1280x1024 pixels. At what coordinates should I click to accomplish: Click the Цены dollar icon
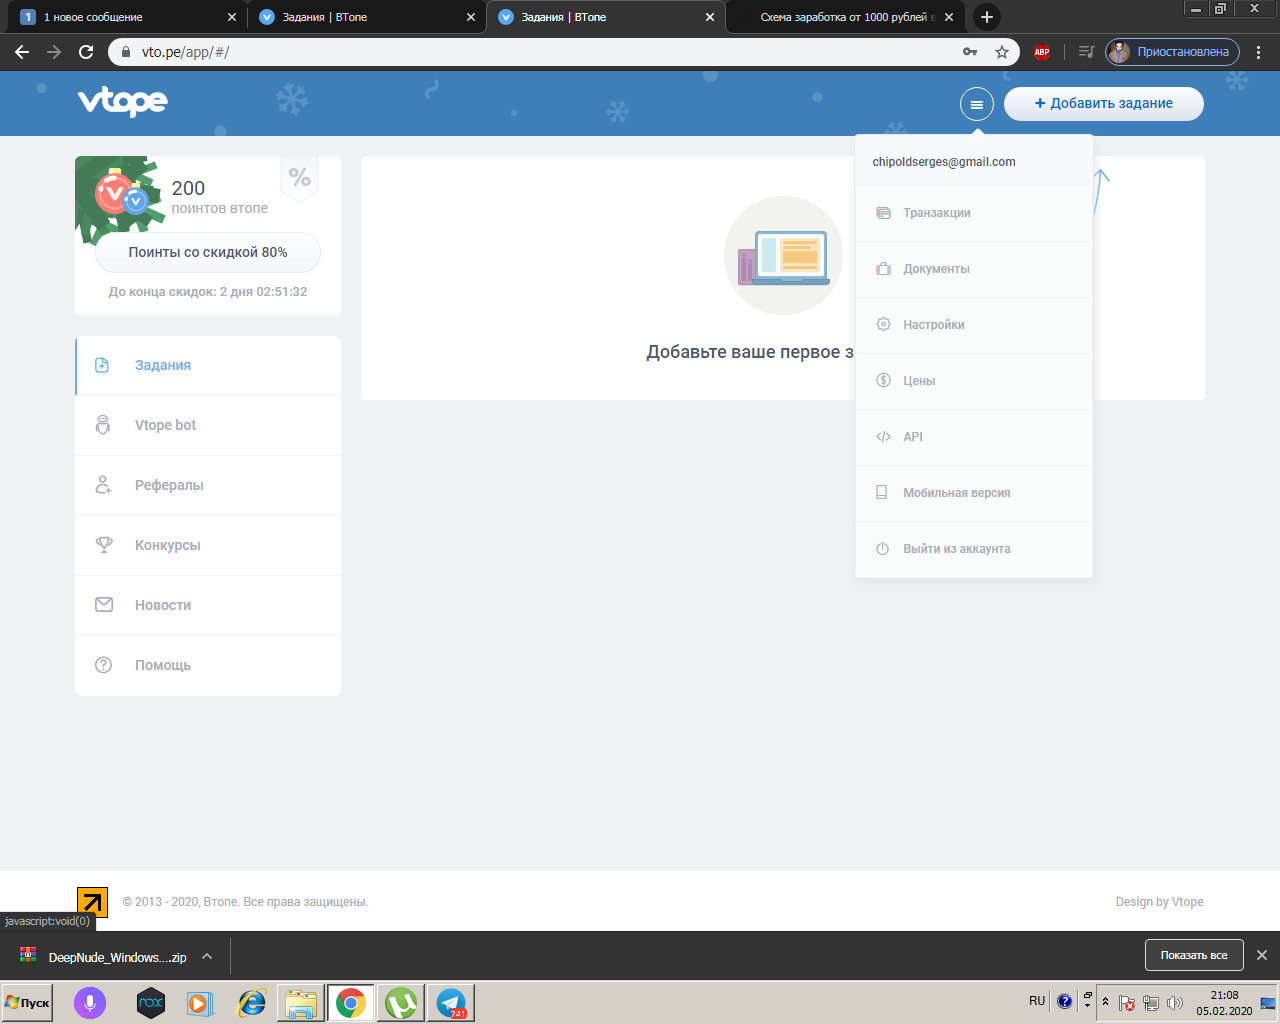883,381
